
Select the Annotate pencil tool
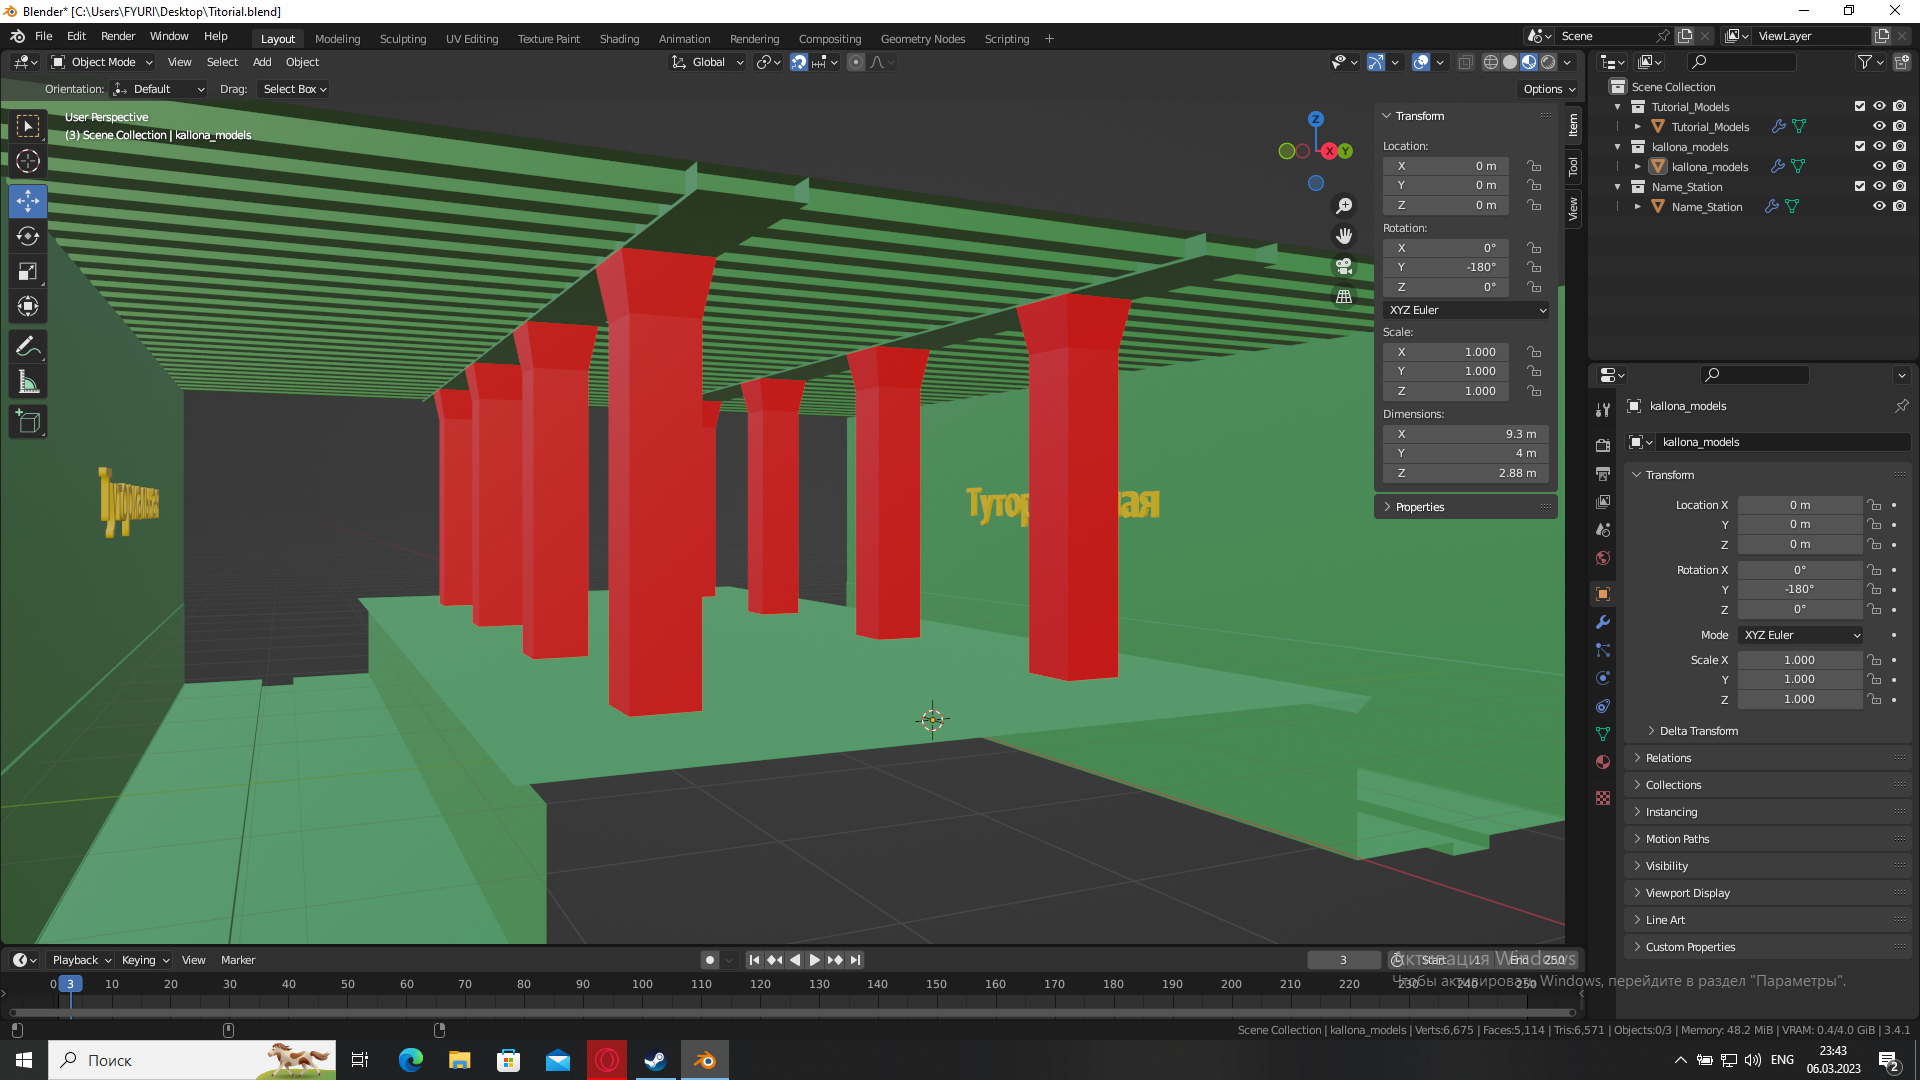(x=28, y=347)
